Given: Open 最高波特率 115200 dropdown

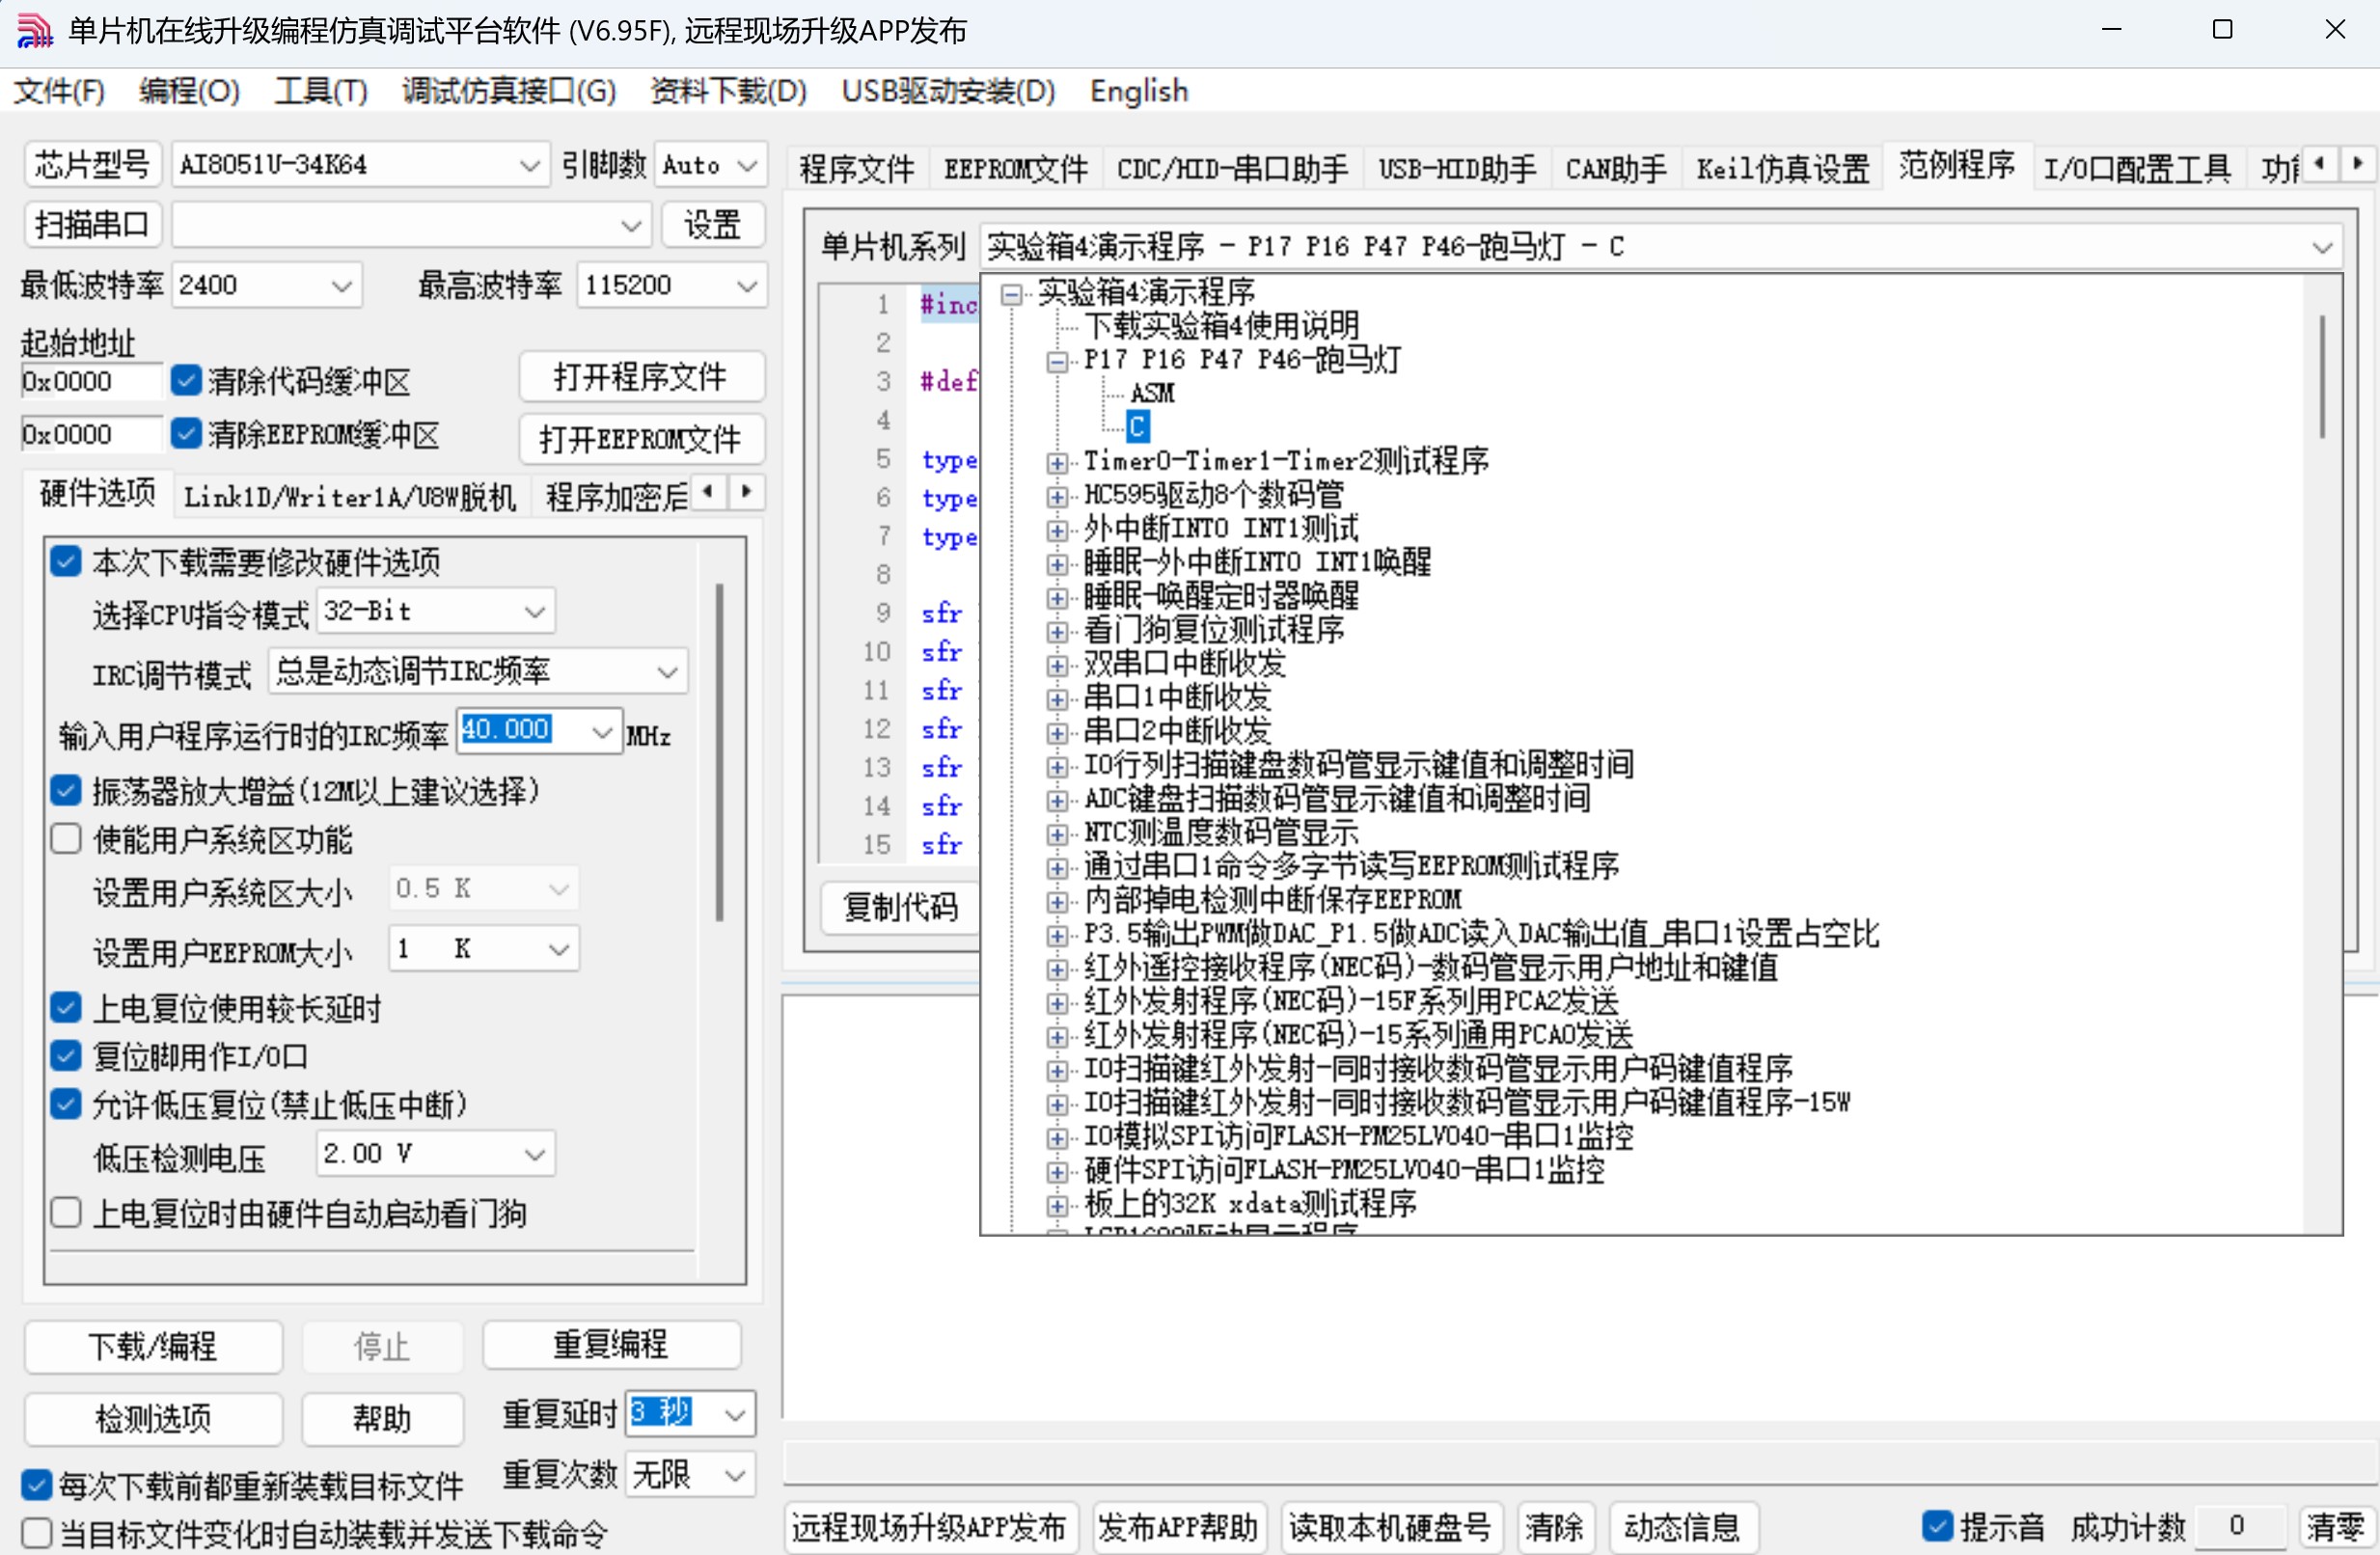Looking at the screenshot, I should click(x=746, y=285).
